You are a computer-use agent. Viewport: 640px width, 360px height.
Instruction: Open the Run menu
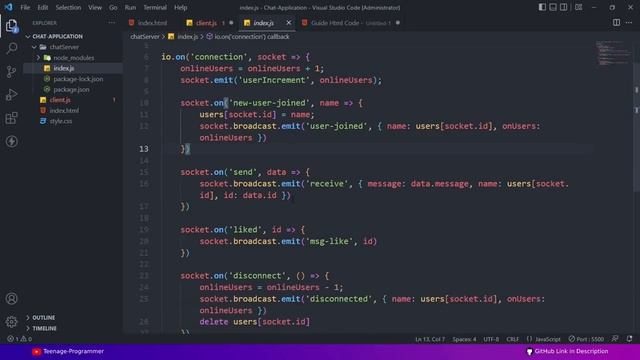[x=130, y=7]
